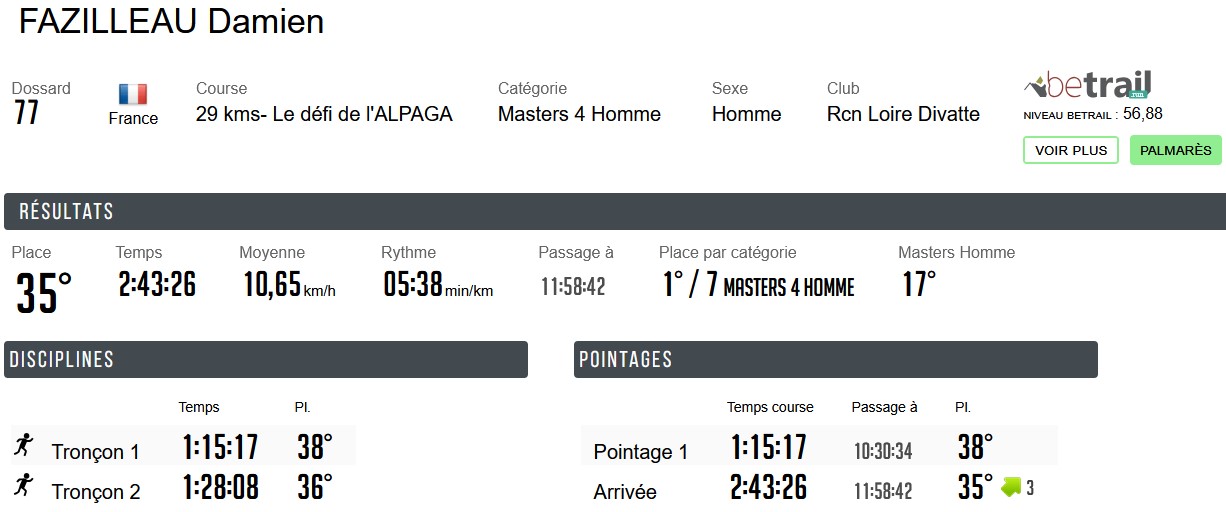Click the POINTAGES section header
The width and height of the screenshot is (1226, 512).
[x=625, y=360]
